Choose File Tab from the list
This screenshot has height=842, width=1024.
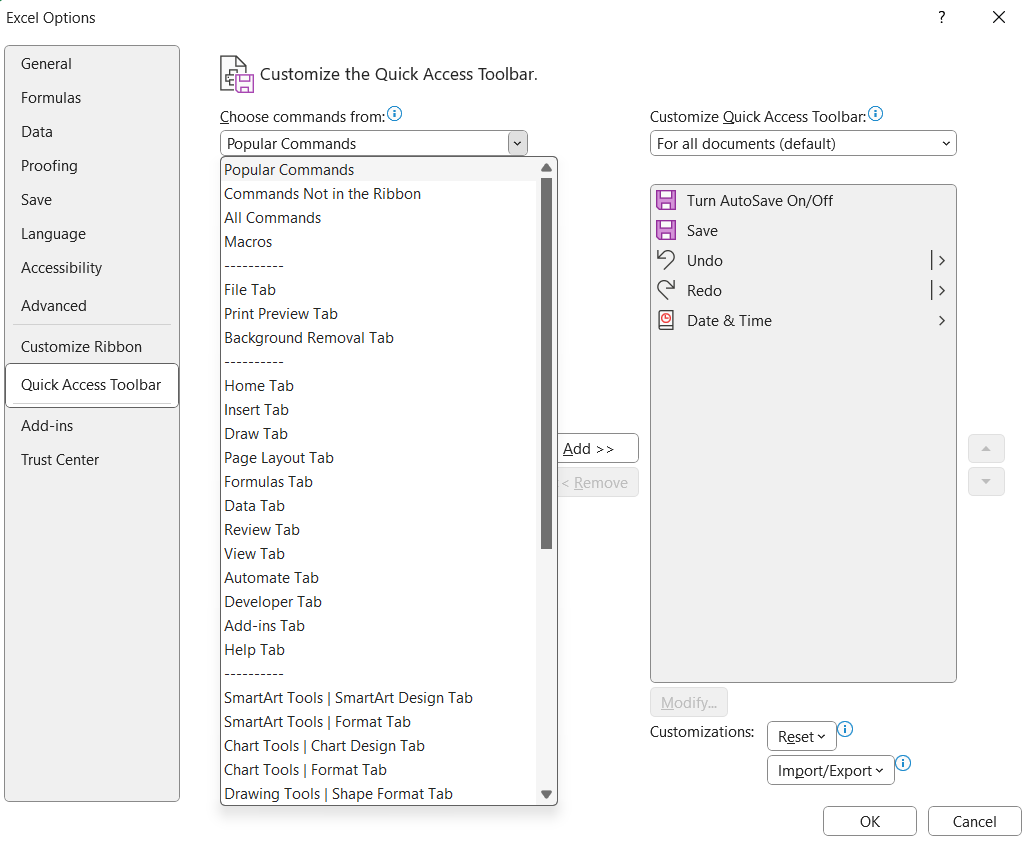(380, 289)
